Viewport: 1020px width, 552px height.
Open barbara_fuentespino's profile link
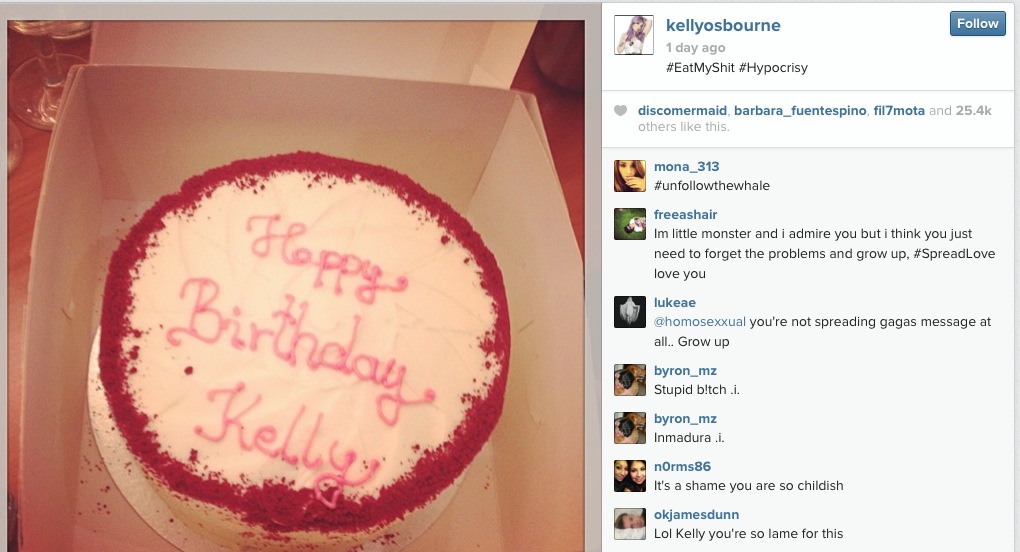point(800,111)
